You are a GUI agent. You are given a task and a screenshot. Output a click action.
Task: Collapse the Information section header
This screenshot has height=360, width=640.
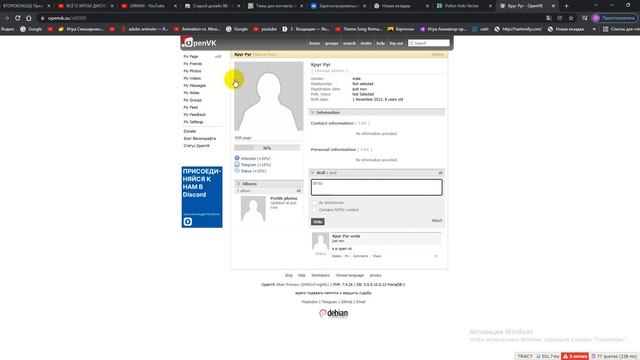coord(376,112)
